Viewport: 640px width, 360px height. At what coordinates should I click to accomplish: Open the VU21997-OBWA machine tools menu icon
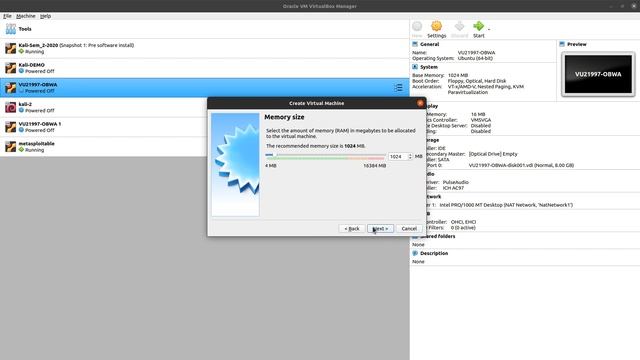[x=398, y=87]
